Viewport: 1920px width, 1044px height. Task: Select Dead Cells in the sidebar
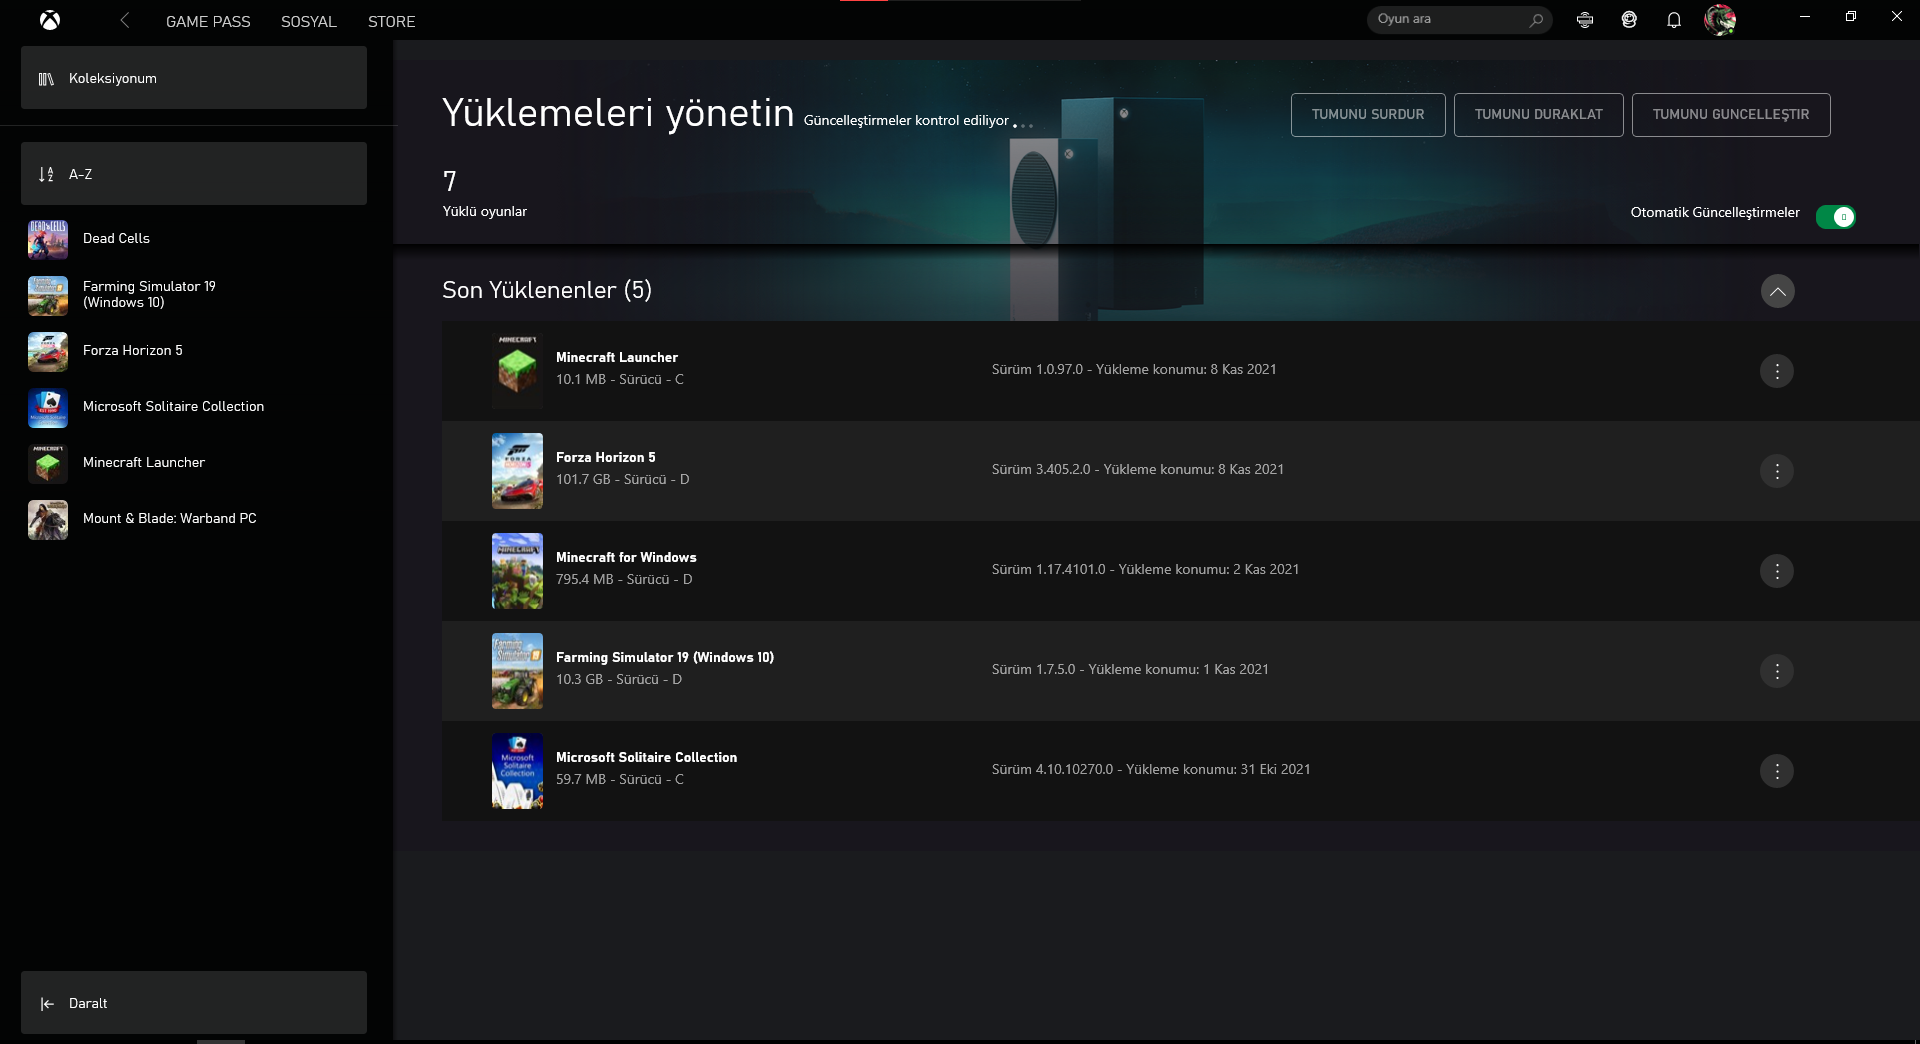pyautogui.click(x=194, y=239)
